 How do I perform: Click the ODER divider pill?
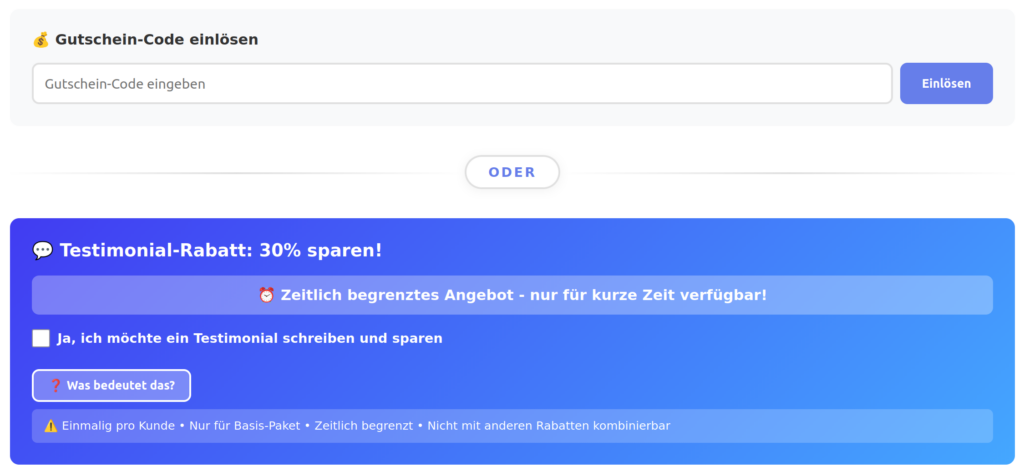512,172
